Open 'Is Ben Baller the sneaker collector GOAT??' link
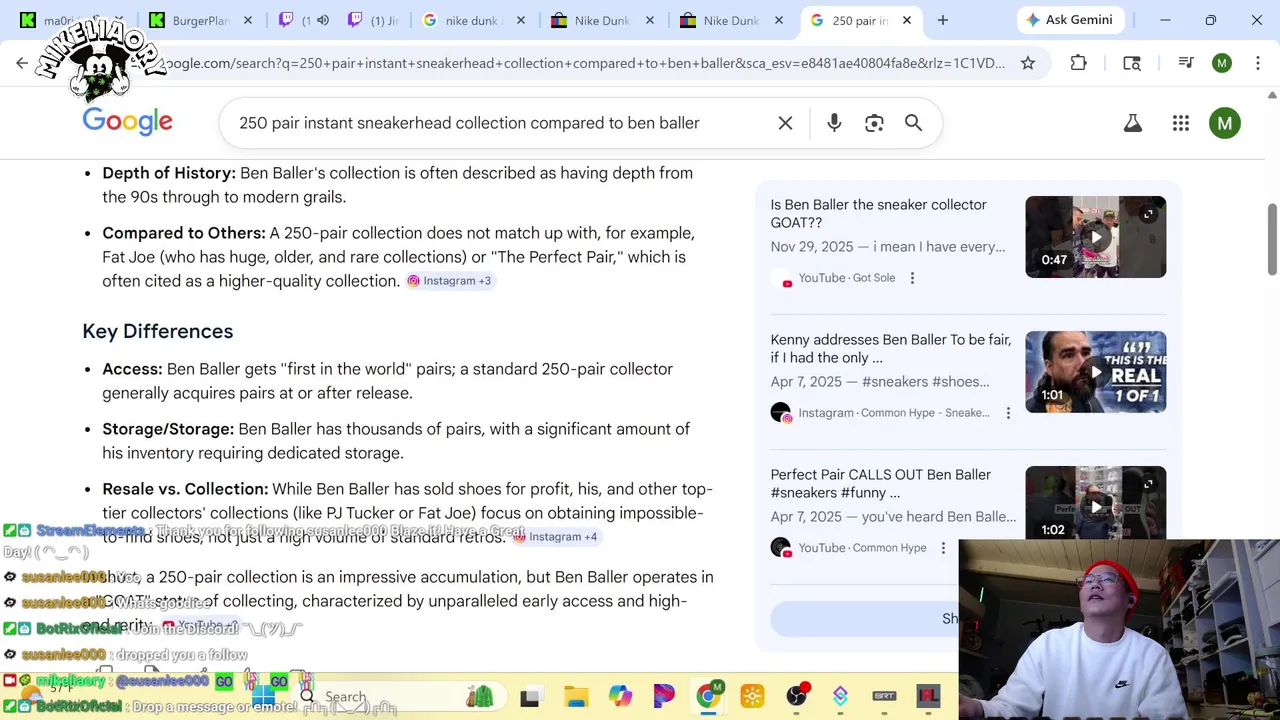Image resolution: width=1280 pixels, height=720 pixels. coord(879,214)
